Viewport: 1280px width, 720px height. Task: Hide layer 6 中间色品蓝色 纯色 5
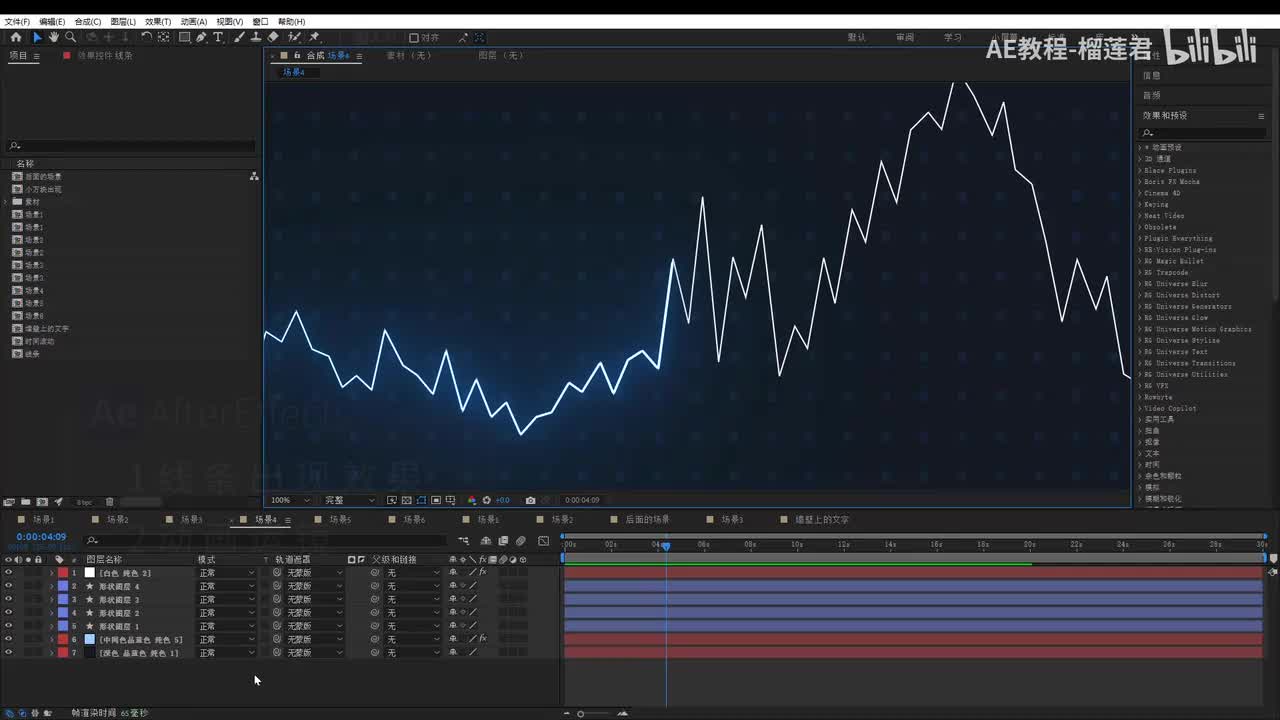[9, 639]
